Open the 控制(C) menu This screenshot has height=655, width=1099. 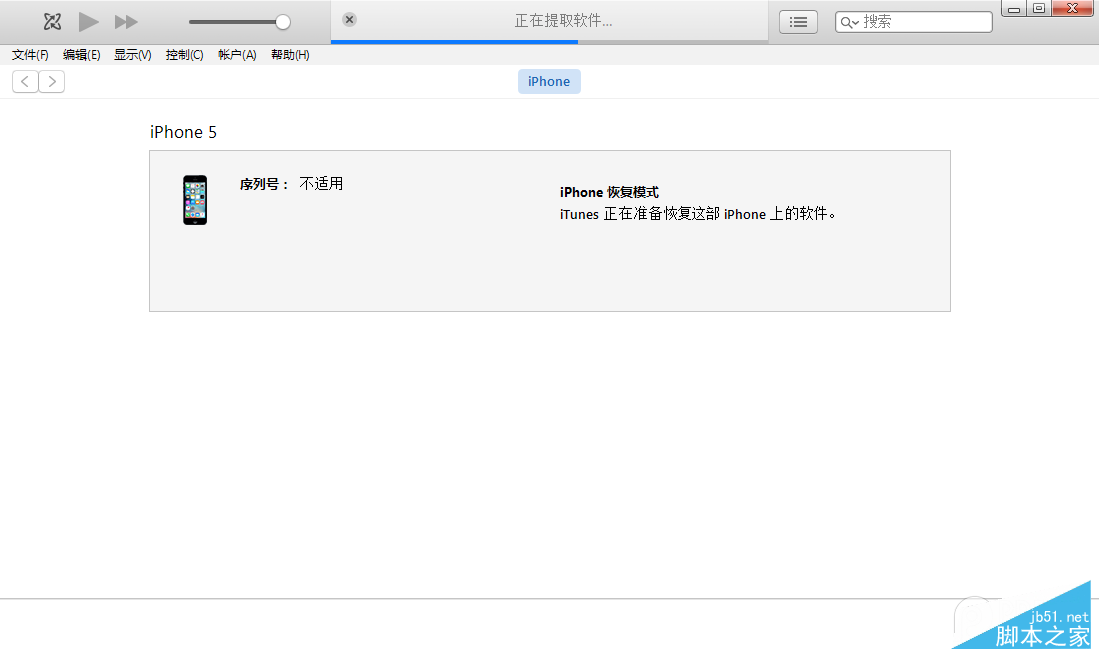point(184,55)
